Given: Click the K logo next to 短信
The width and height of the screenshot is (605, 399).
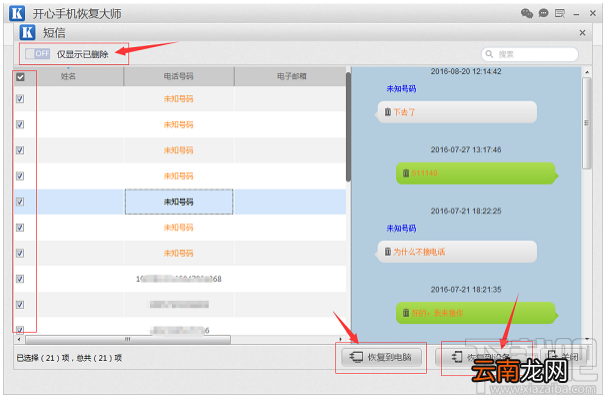Looking at the screenshot, I should [x=27, y=32].
